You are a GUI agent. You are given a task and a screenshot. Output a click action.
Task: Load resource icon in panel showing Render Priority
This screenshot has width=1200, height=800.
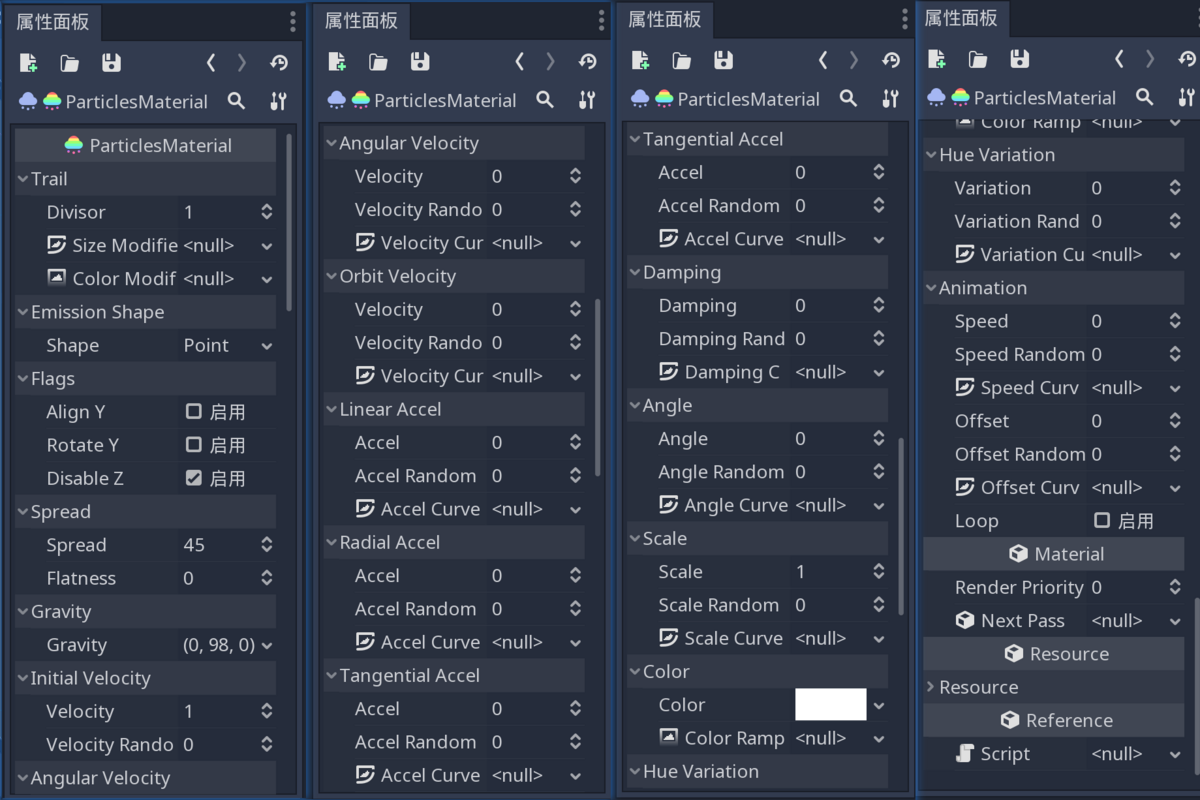click(978, 59)
